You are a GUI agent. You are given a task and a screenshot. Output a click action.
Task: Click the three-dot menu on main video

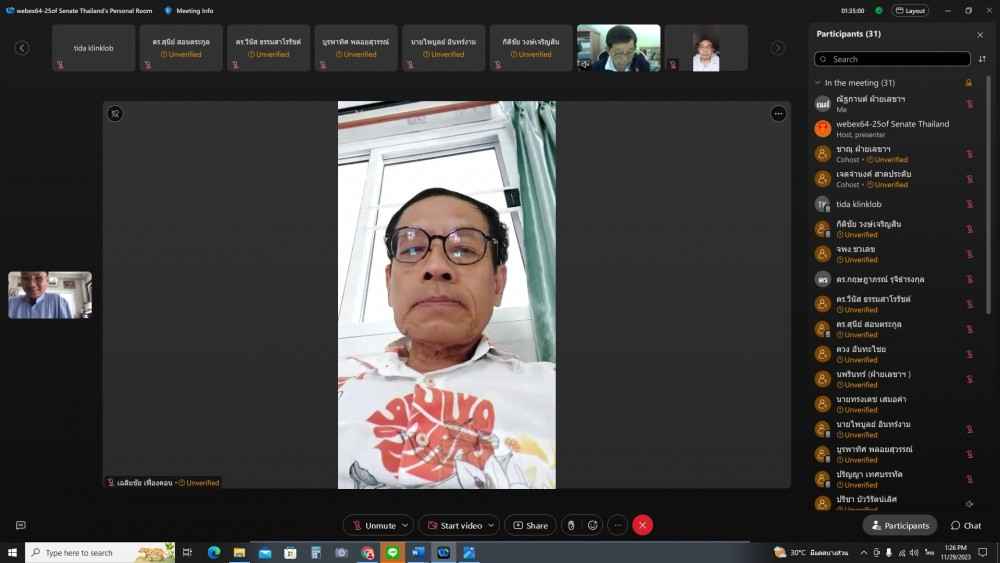click(778, 114)
